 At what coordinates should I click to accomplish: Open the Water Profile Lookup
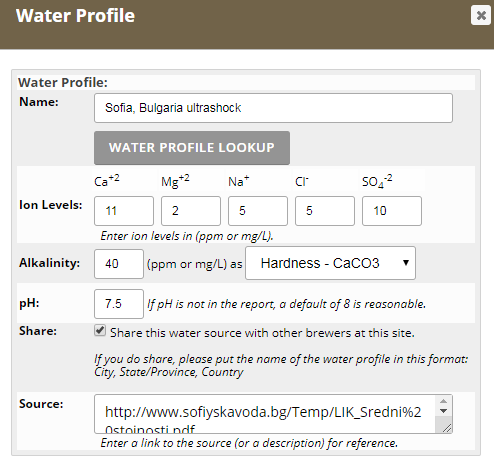[192, 148]
